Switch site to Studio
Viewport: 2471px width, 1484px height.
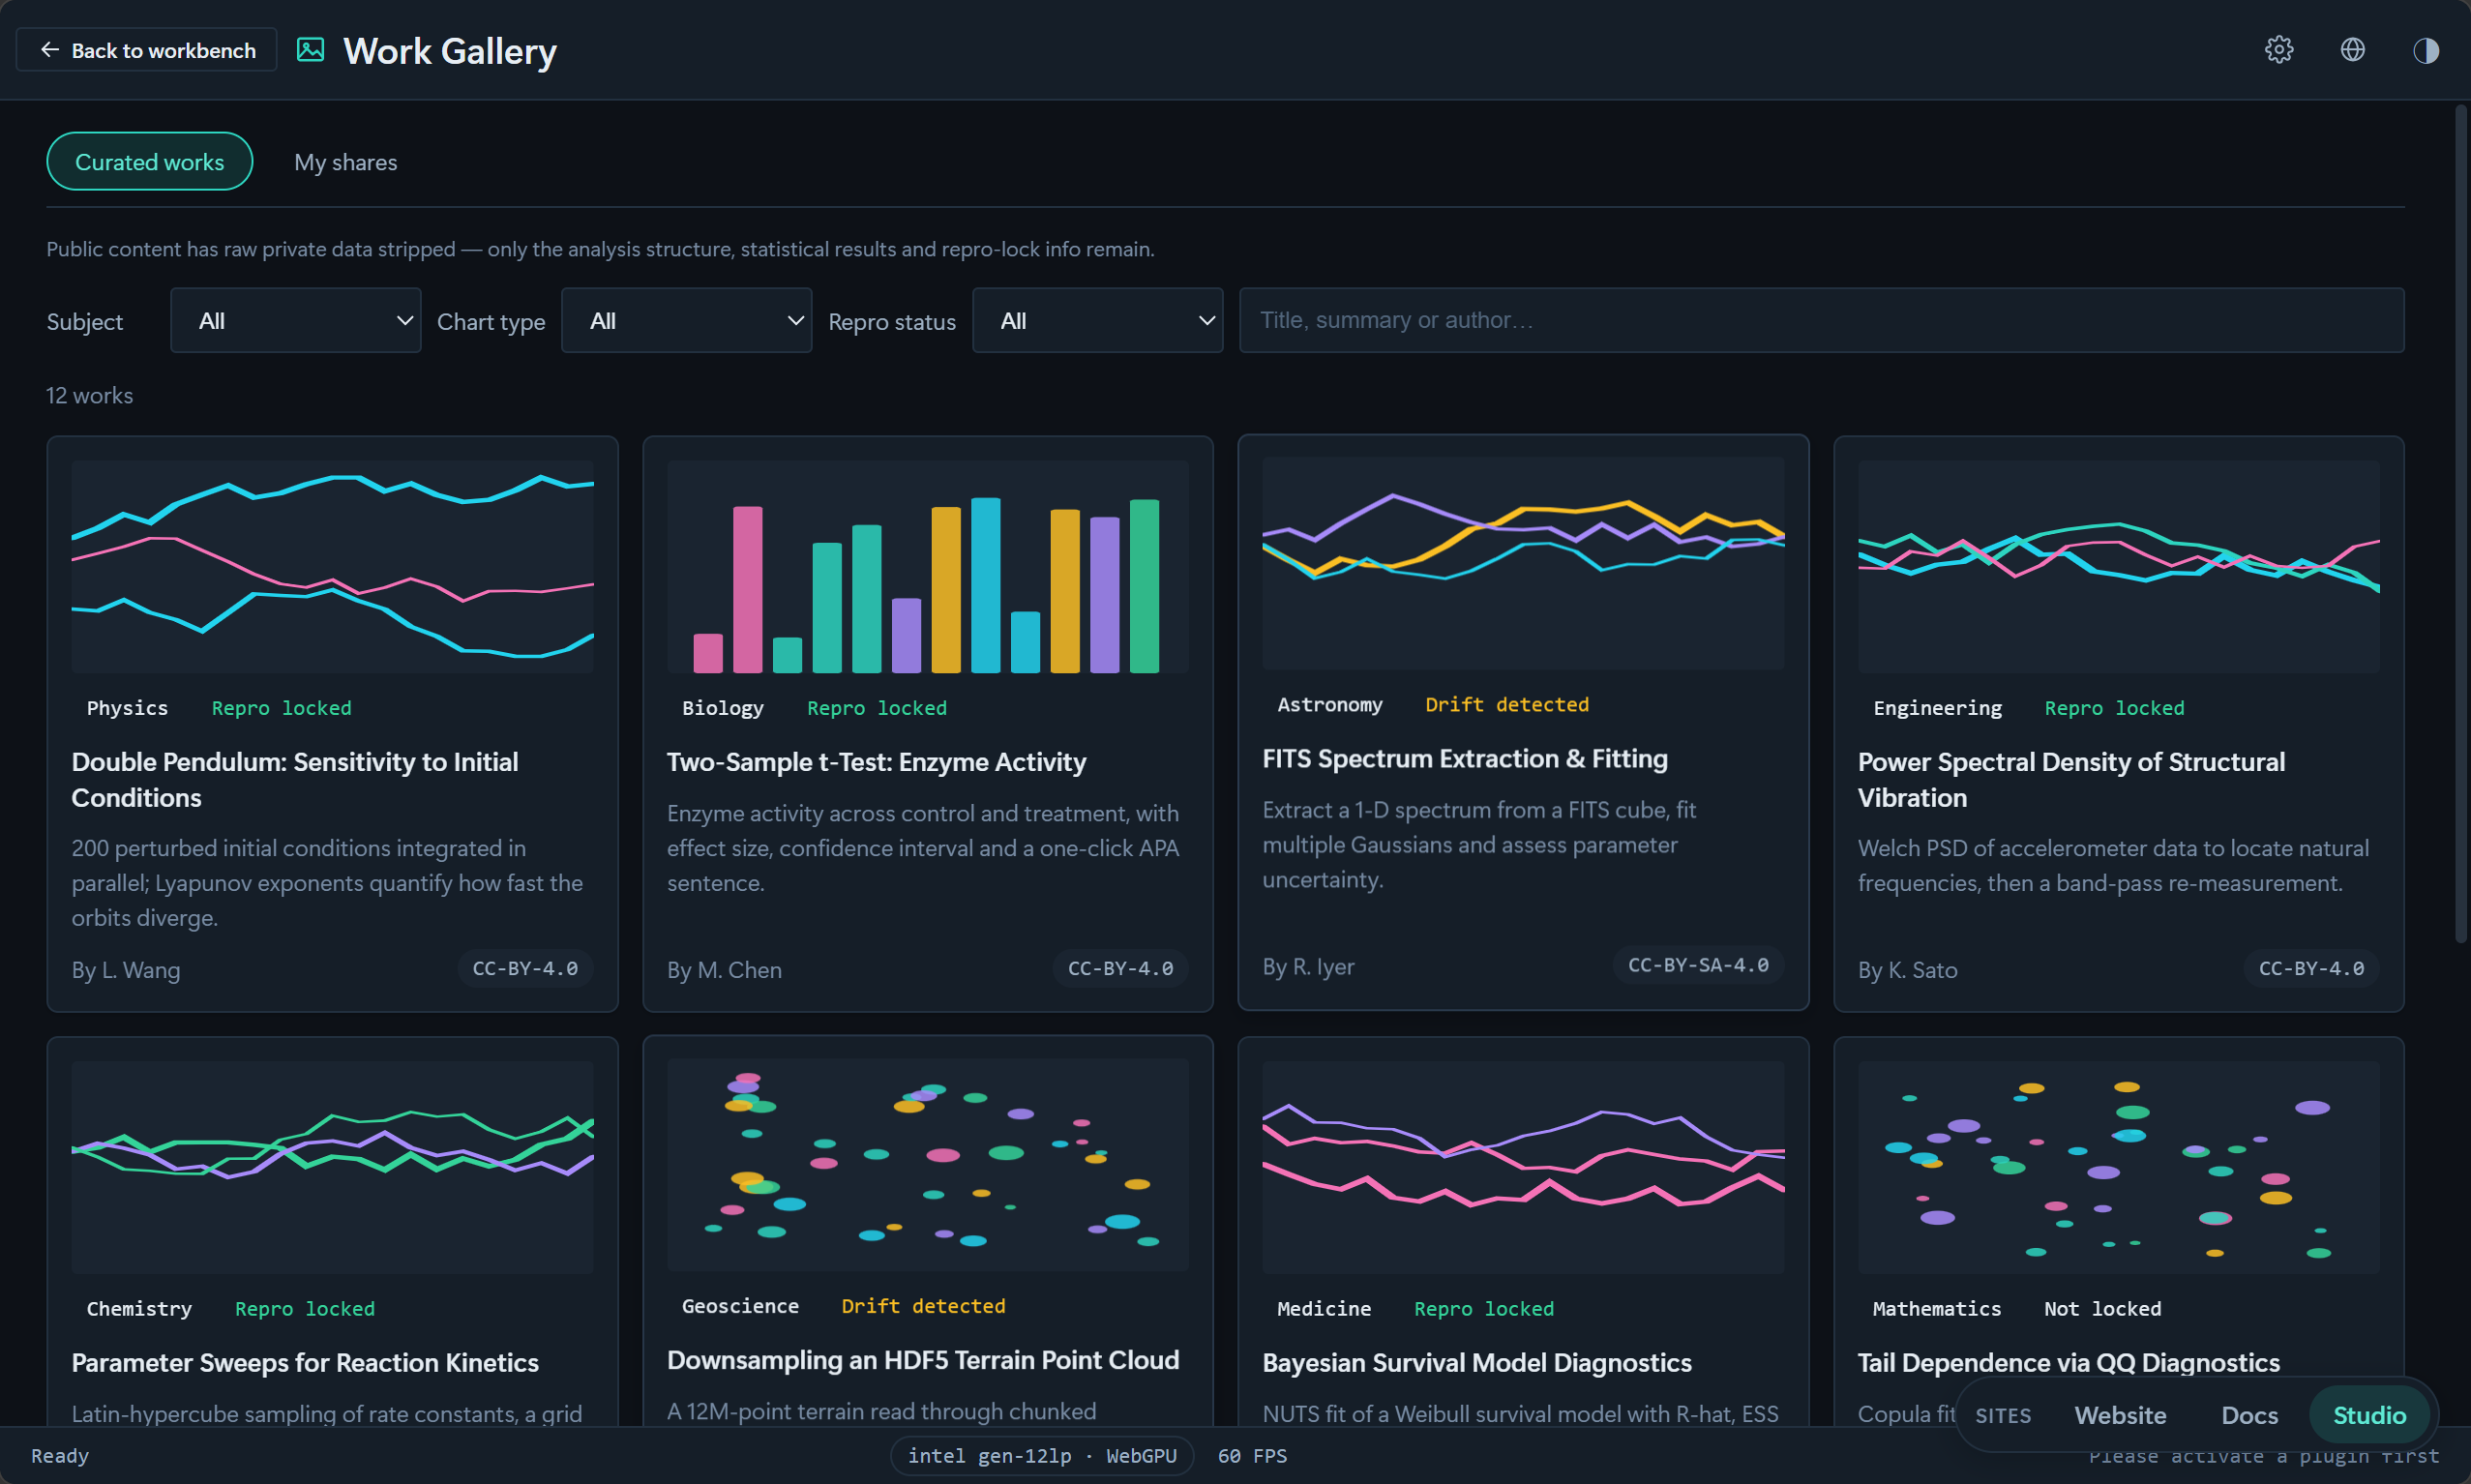[2369, 1415]
